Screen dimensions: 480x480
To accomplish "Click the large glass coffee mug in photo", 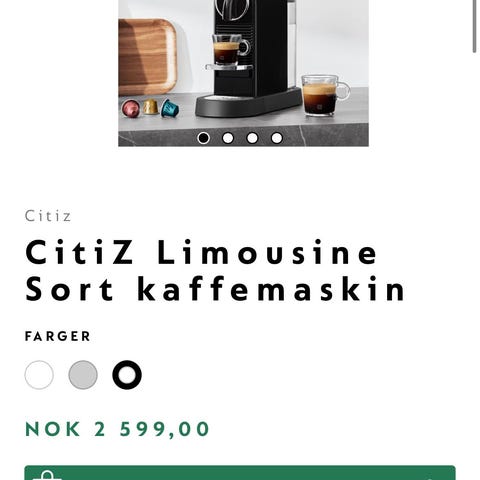I will tap(325, 95).
